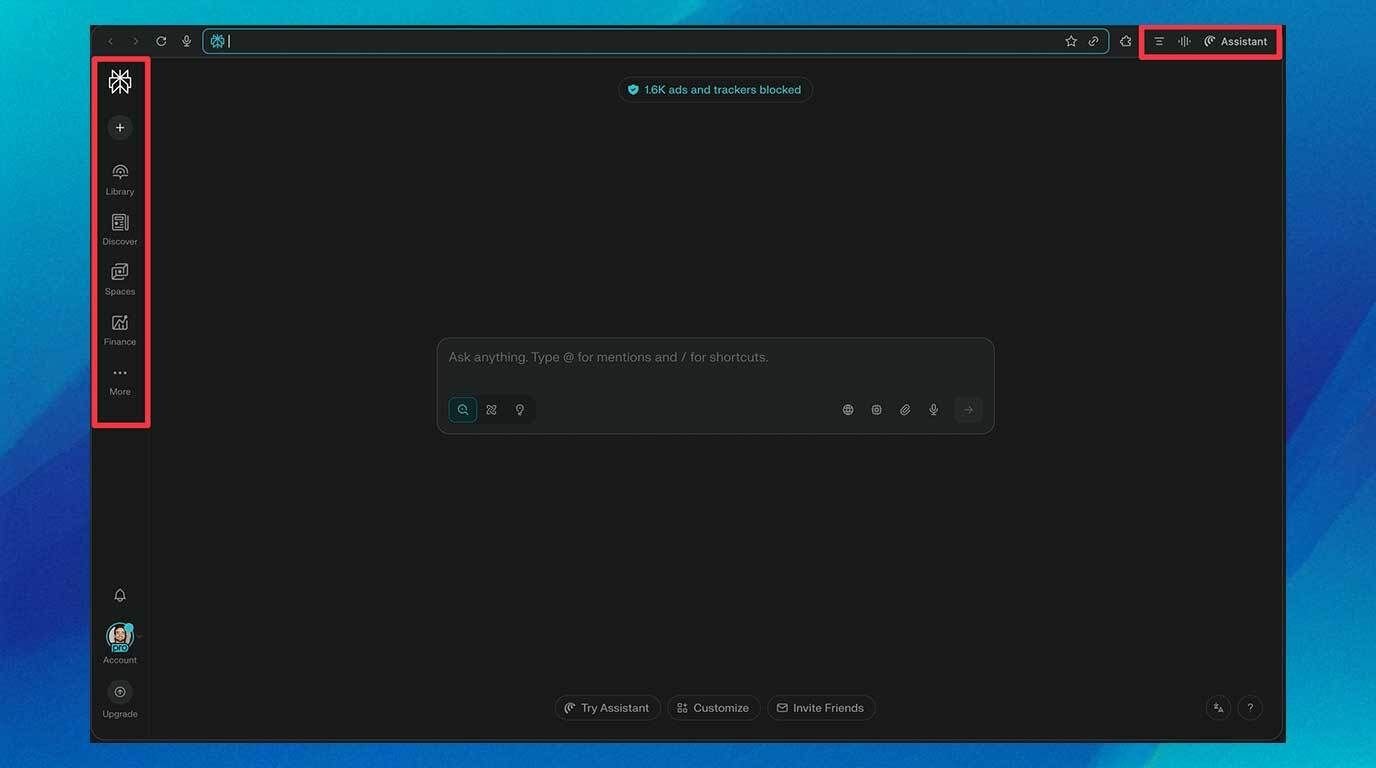Screen dimensions: 1376x768
Task: Open notifications with the bell icon
Action: pyautogui.click(x=119, y=594)
